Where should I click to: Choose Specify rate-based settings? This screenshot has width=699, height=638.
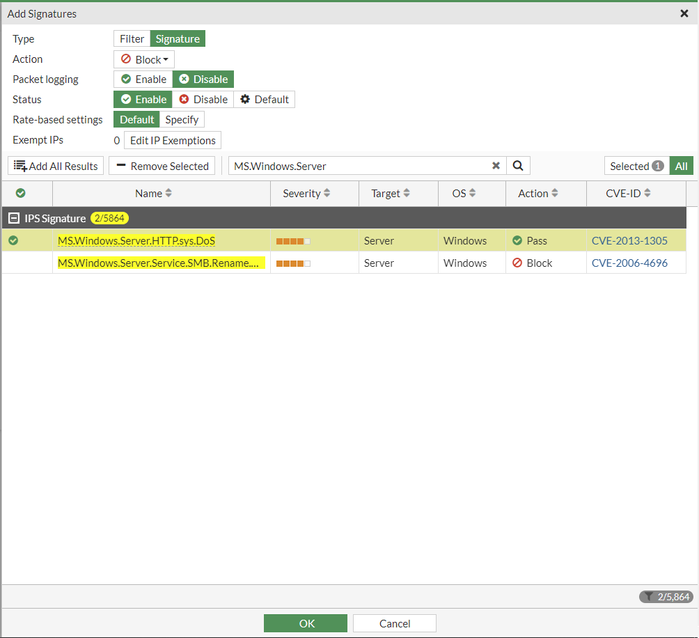click(x=182, y=119)
